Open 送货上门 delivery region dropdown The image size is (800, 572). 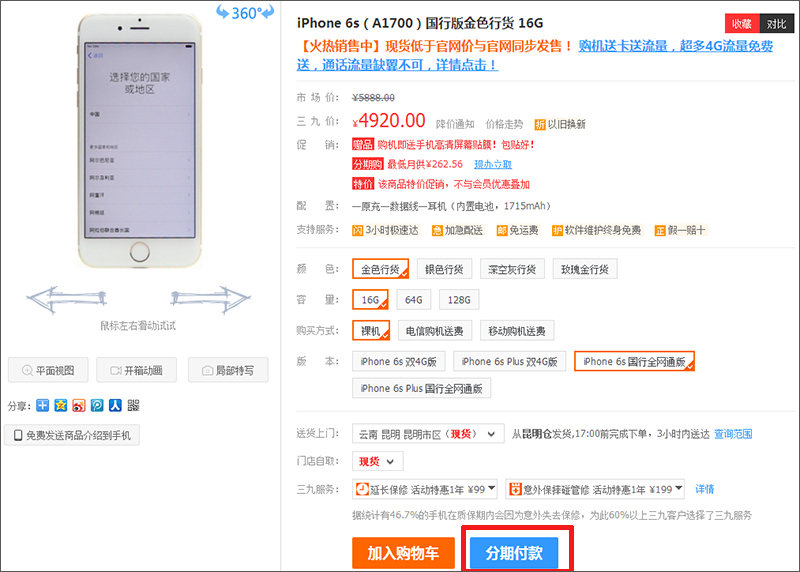[428, 434]
